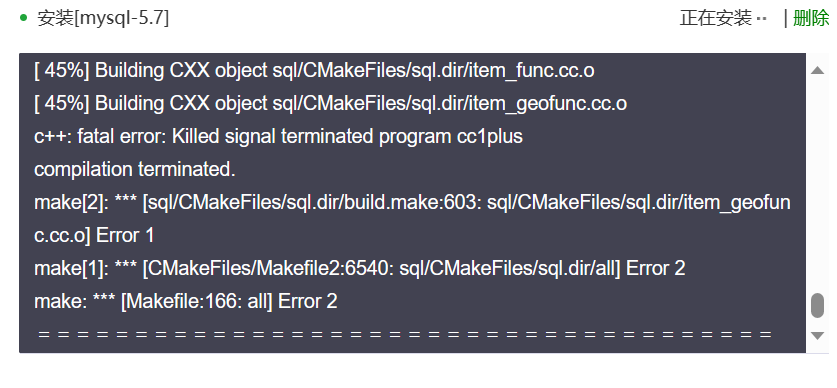The height and width of the screenshot is (388, 837).
Task: Select the 安装[mysql-5.7] task title
Action: pos(103,19)
